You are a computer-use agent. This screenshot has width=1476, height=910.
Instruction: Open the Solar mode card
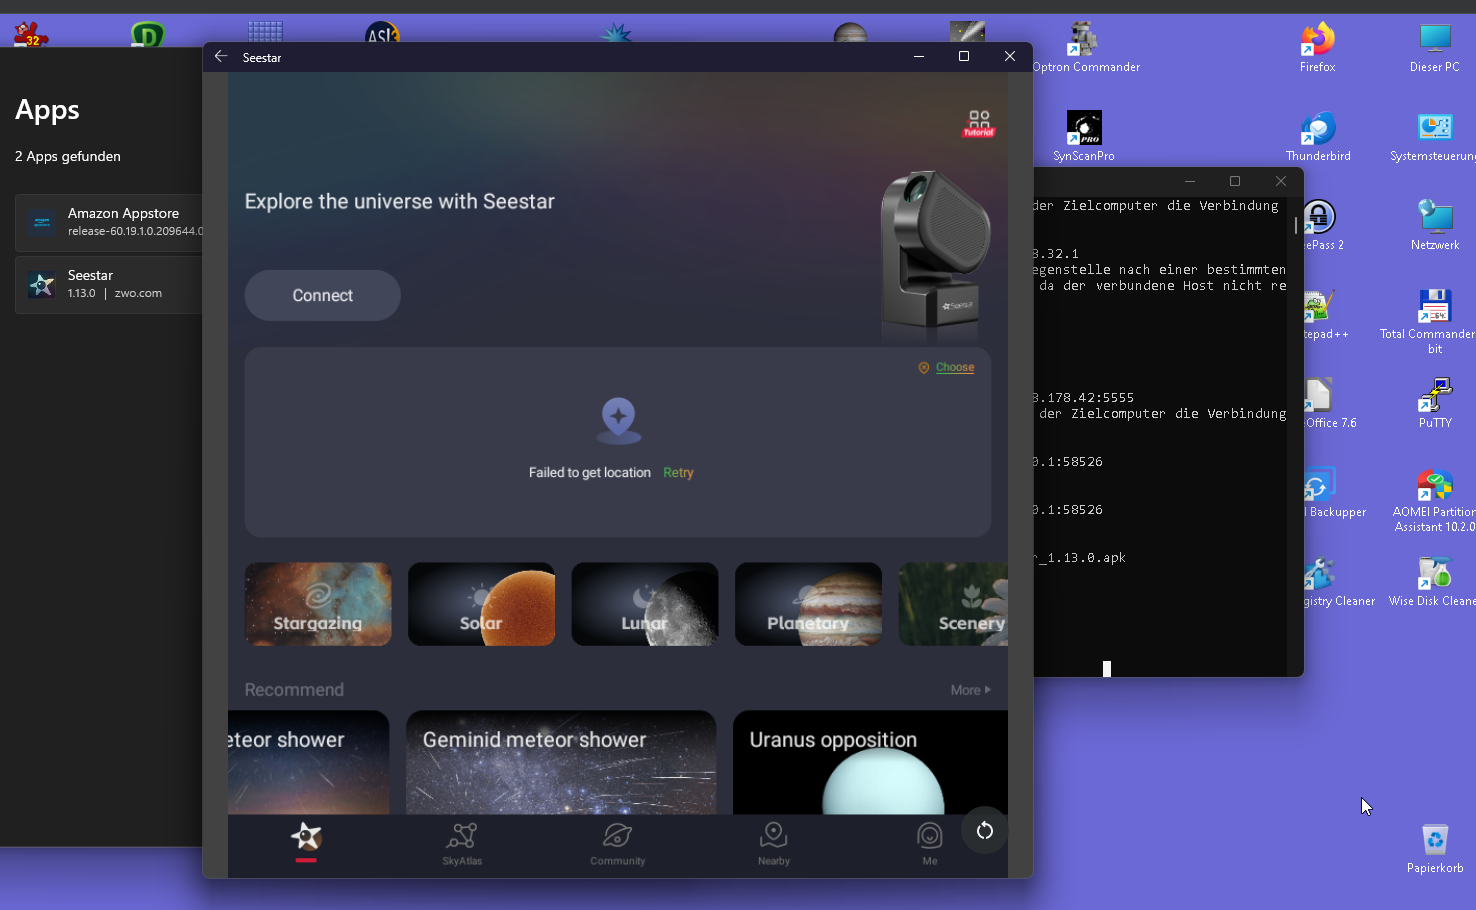pos(481,604)
